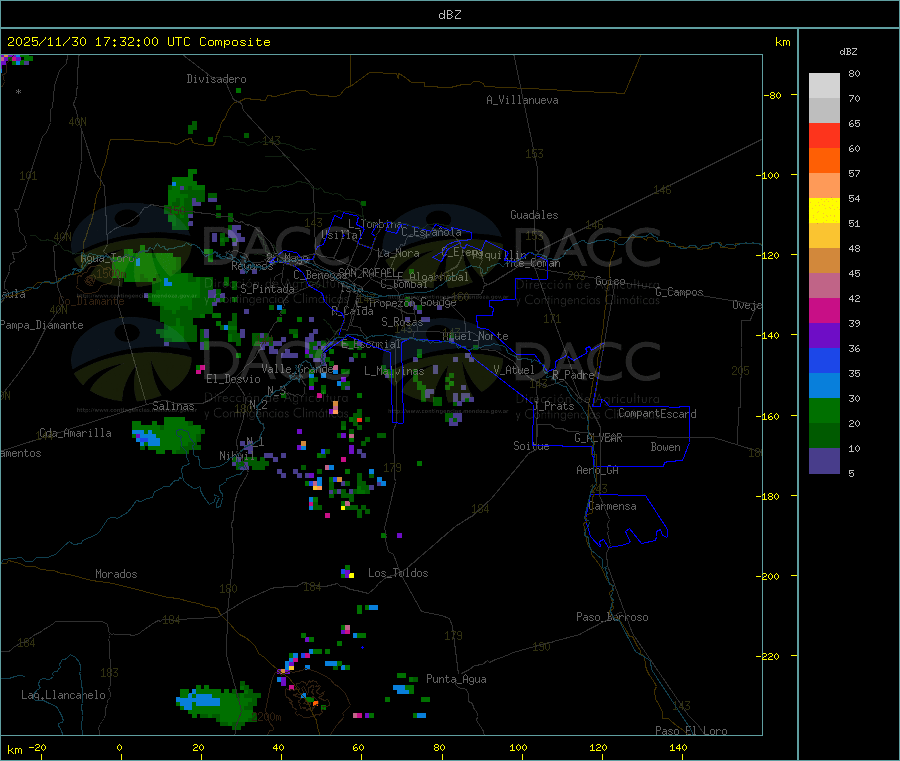
Task: Click the yellow 51-54 dBZ legend swatch
Action: tap(824, 211)
